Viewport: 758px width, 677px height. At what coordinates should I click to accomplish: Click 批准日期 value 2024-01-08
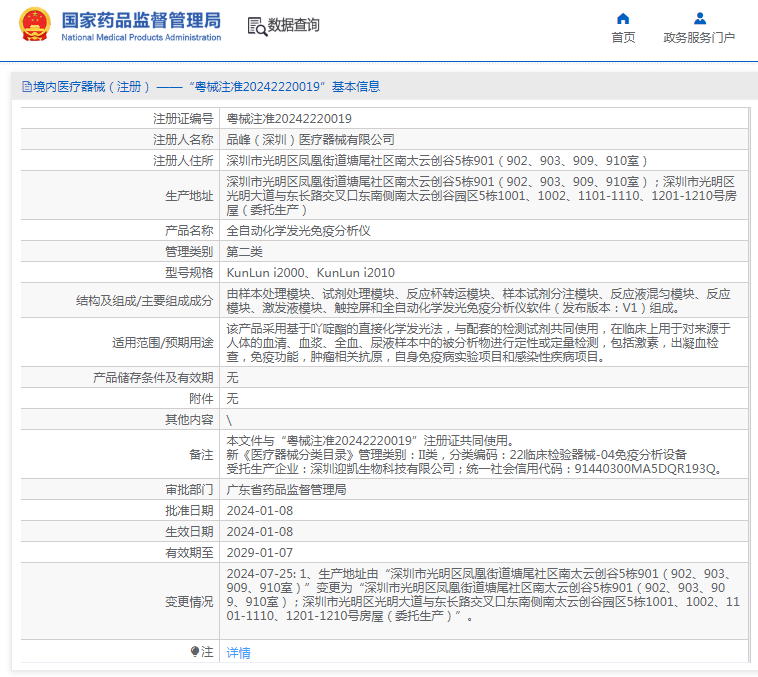[260, 511]
